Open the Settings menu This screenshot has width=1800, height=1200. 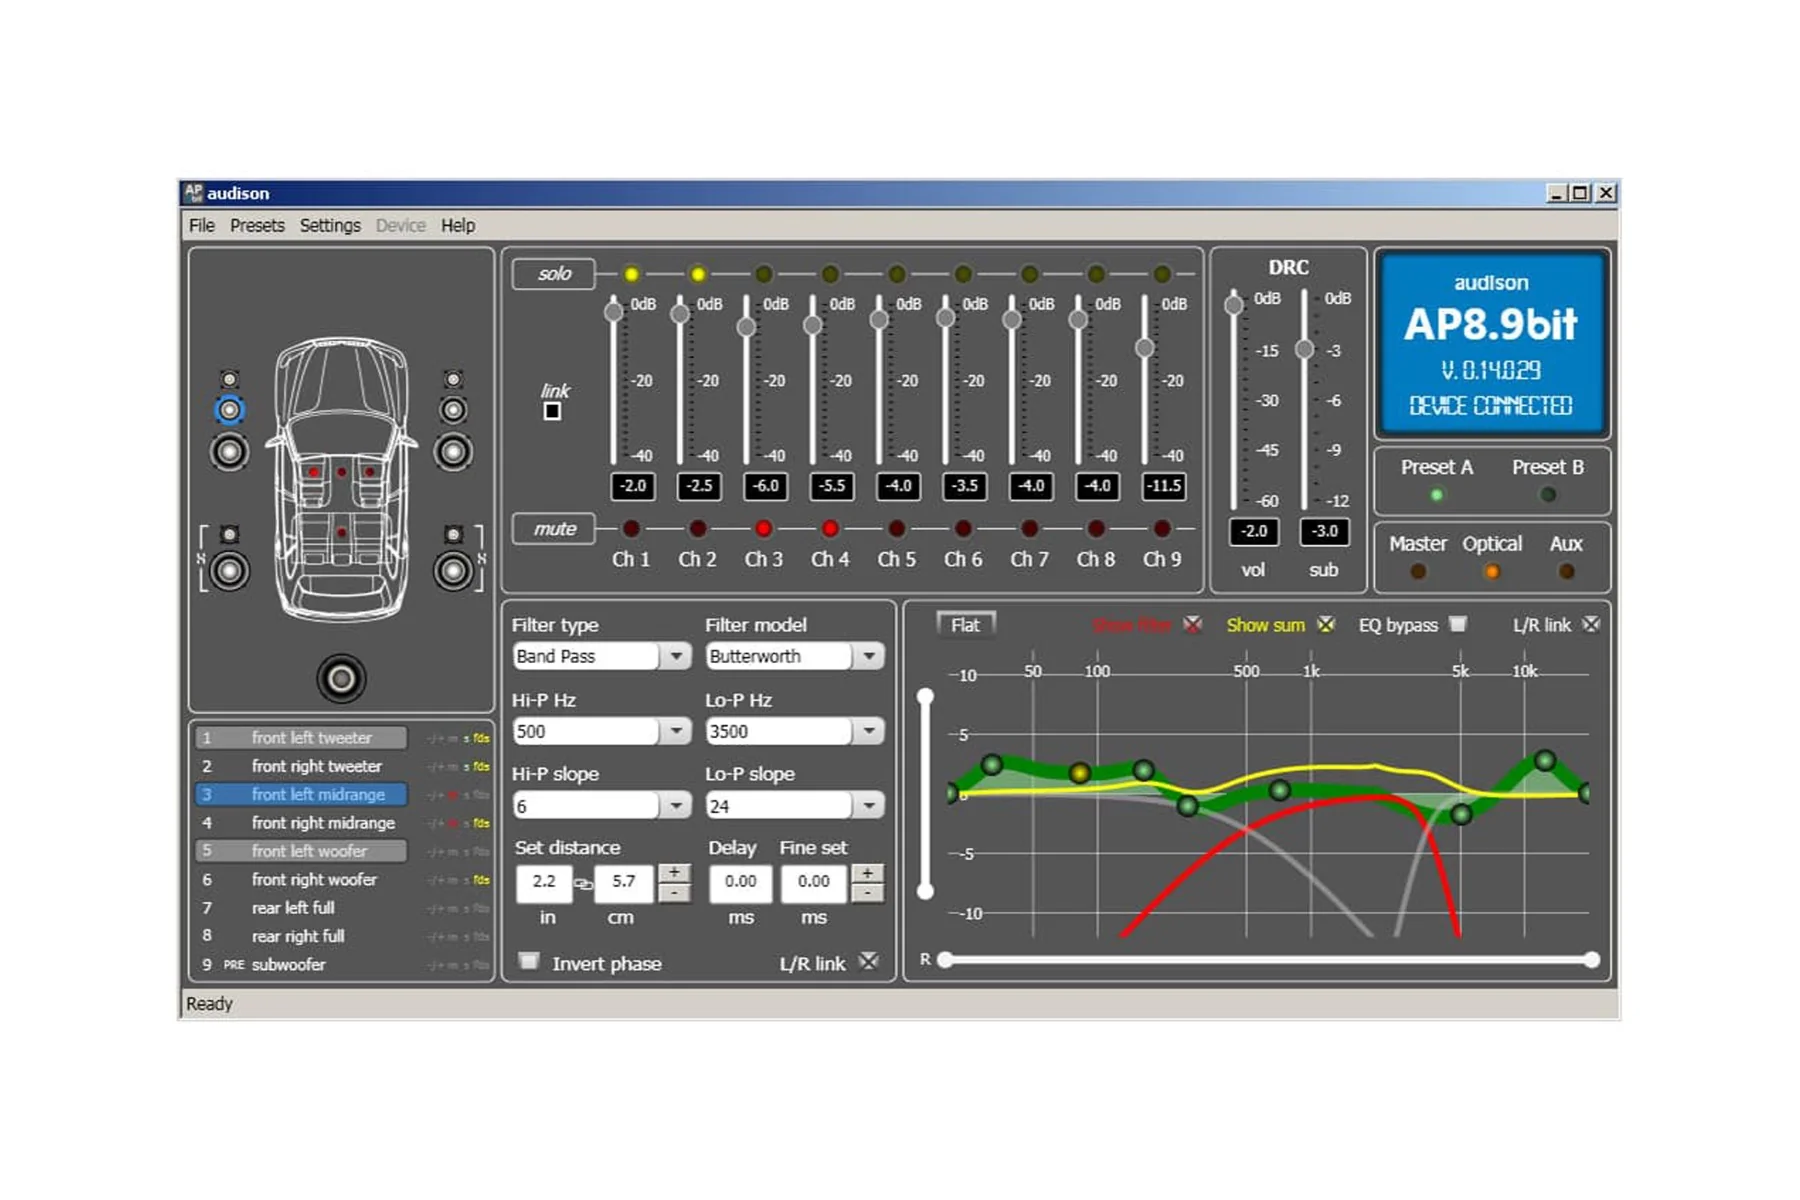point(330,225)
